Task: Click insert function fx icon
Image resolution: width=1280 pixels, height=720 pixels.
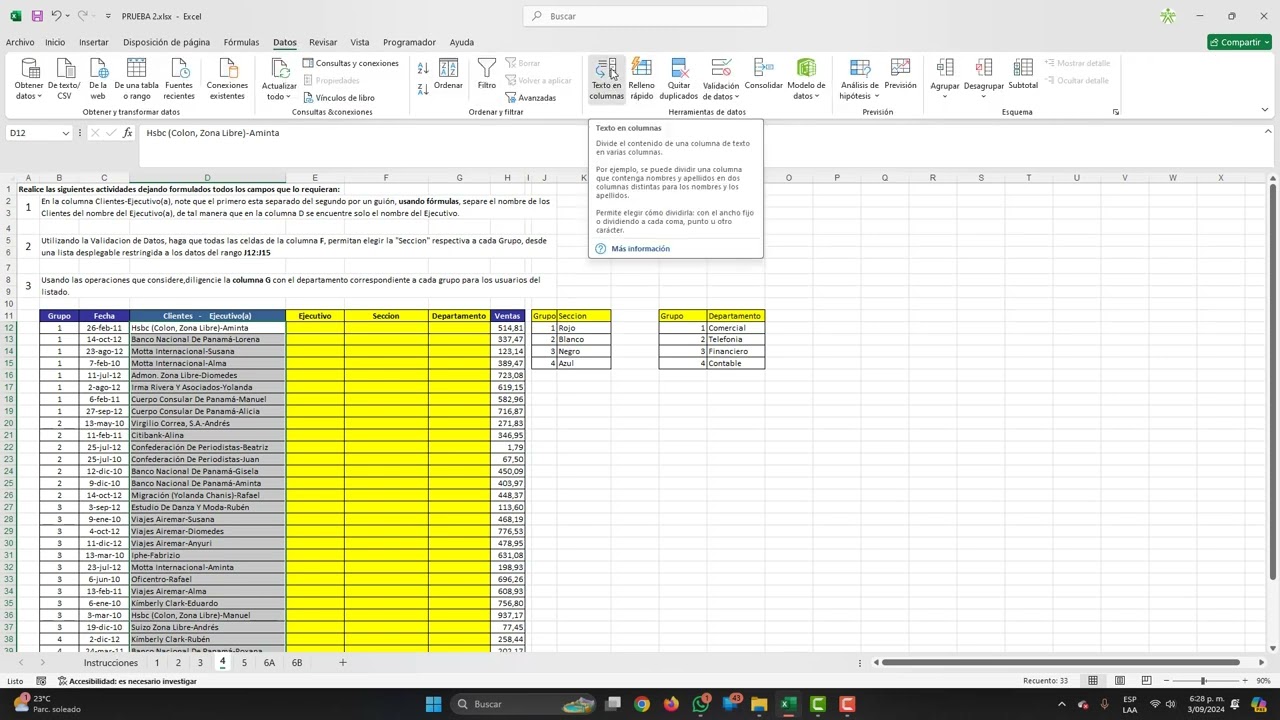Action: pyautogui.click(x=127, y=133)
